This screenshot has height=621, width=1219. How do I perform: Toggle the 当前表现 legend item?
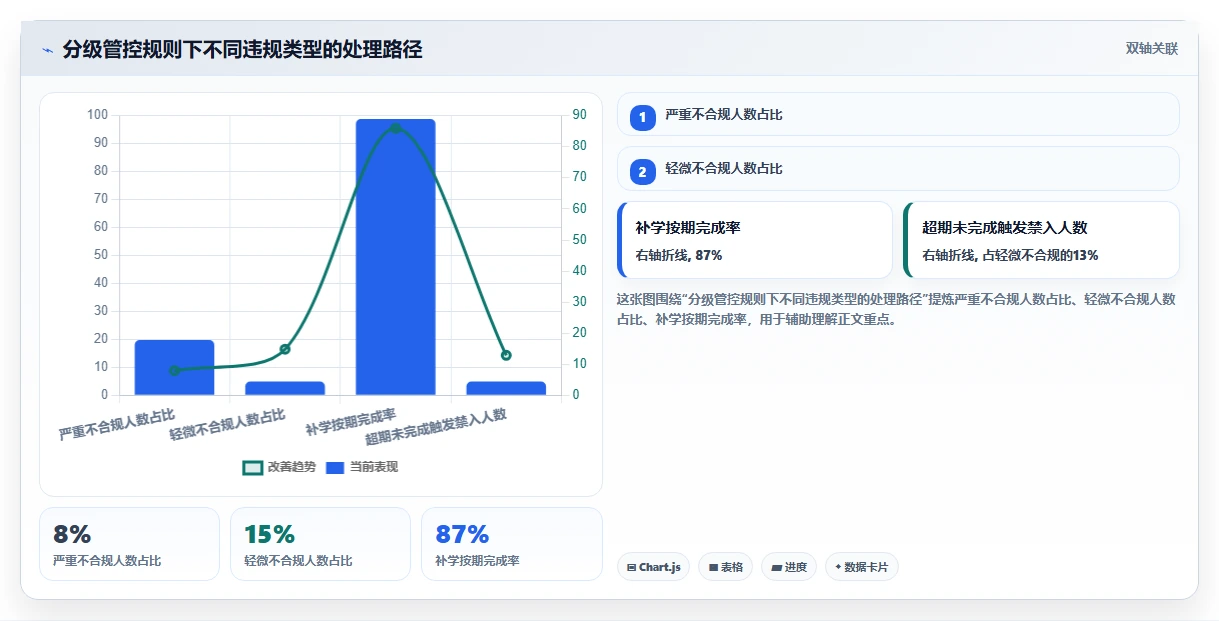click(x=362, y=467)
